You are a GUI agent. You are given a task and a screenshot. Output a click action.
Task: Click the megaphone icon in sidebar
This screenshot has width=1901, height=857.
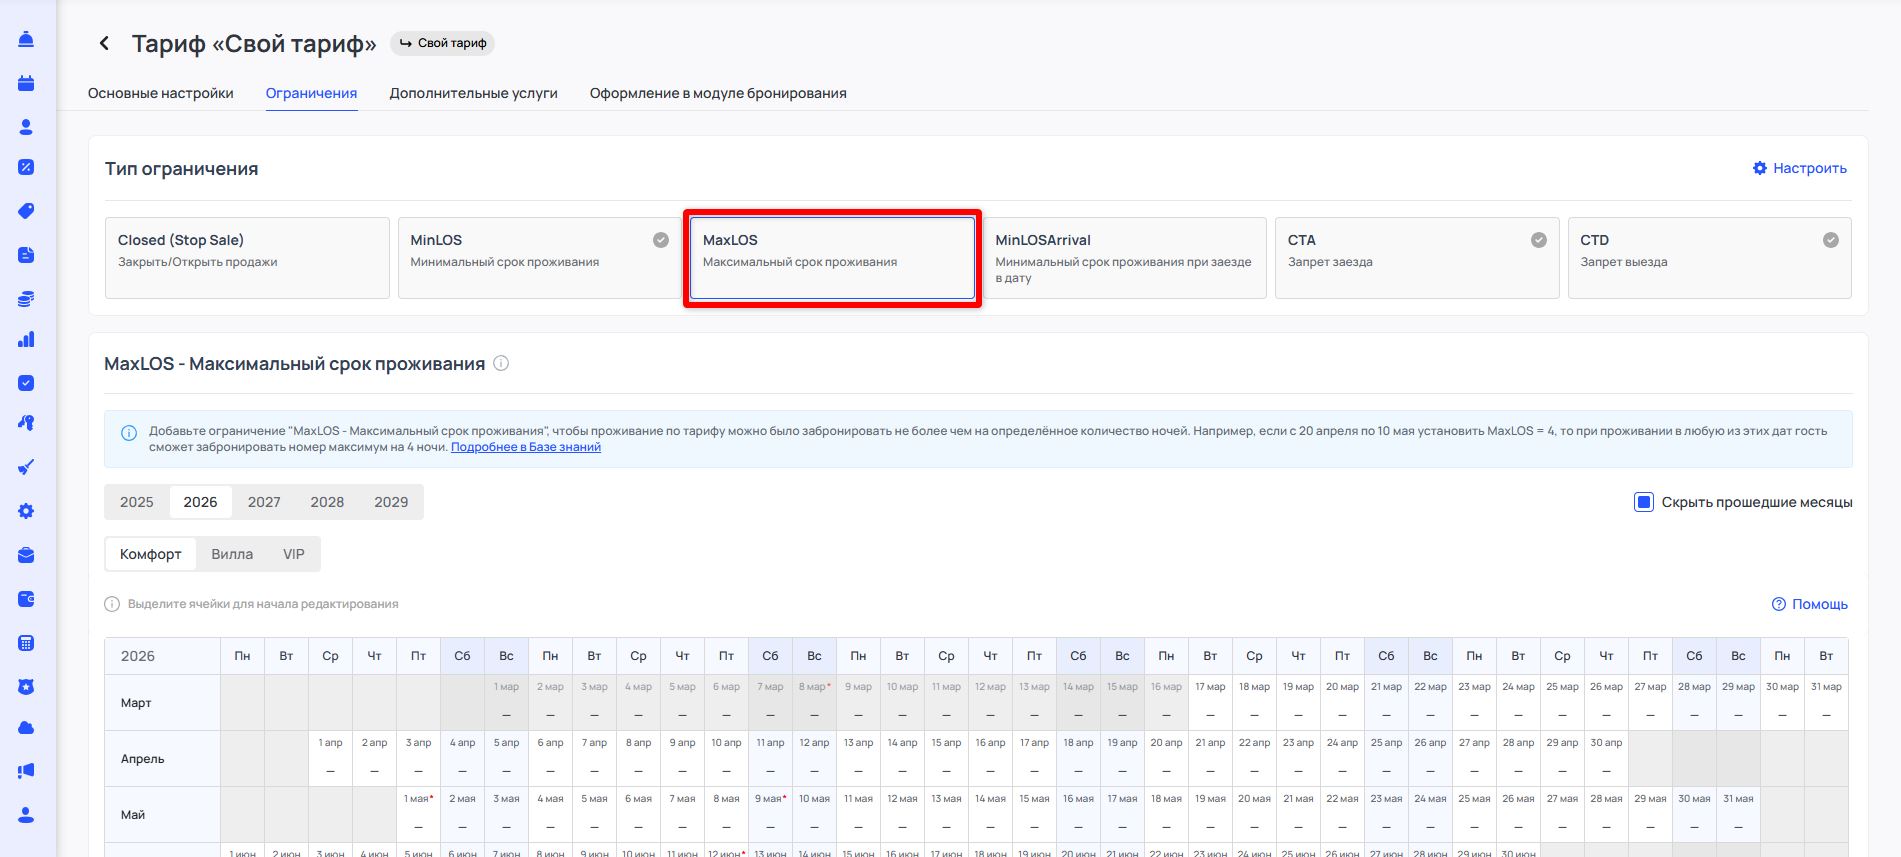pyautogui.click(x=26, y=771)
